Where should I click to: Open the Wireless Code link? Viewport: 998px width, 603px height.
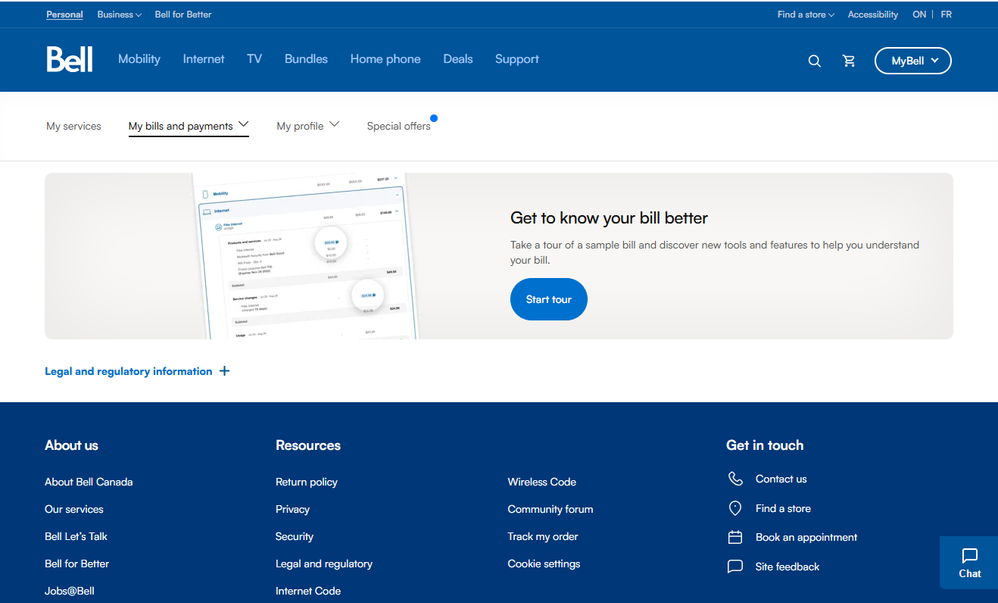click(x=542, y=482)
